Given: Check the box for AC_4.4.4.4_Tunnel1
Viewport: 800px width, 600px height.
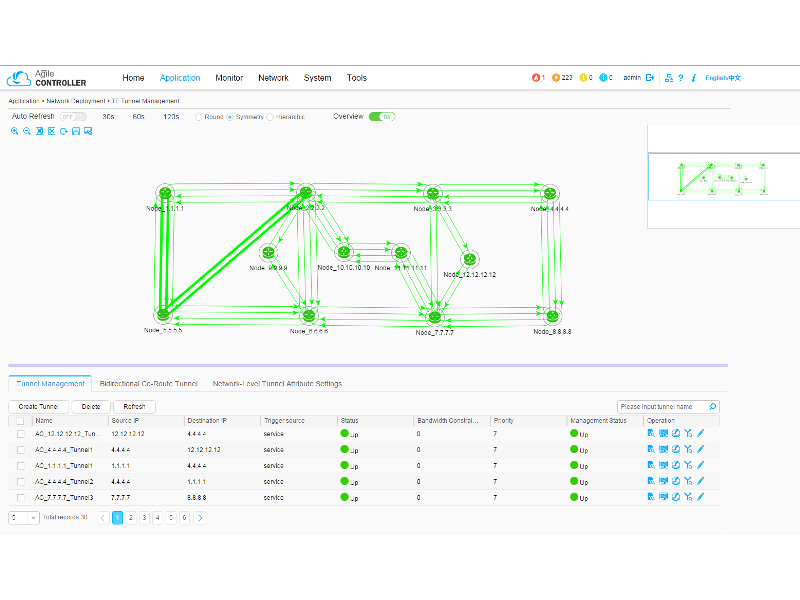Looking at the screenshot, I should (20, 450).
